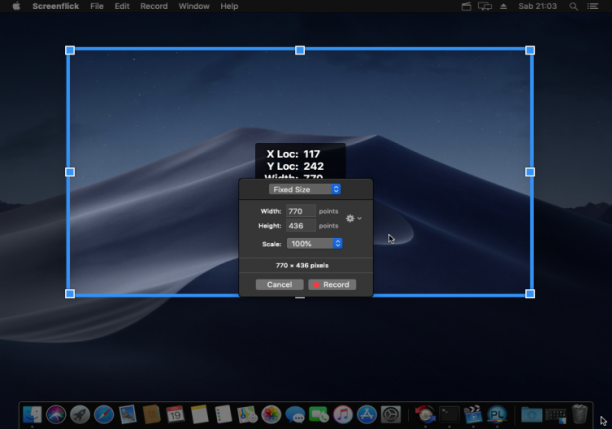Open the Notes app in Dock
Image resolution: width=612 pixels, height=429 pixels.
pyautogui.click(x=199, y=414)
